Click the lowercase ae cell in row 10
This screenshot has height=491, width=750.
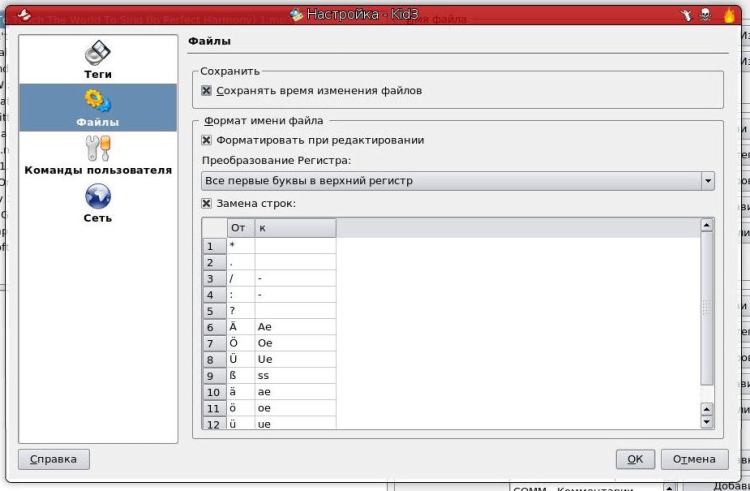(295, 392)
